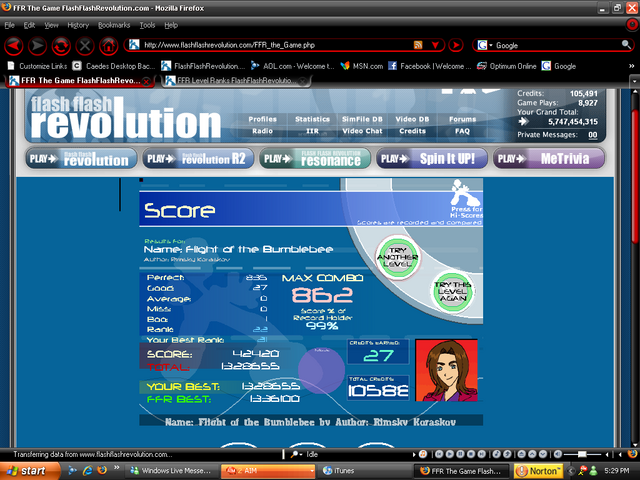Open the list all tabs dropdown

(632, 80)
